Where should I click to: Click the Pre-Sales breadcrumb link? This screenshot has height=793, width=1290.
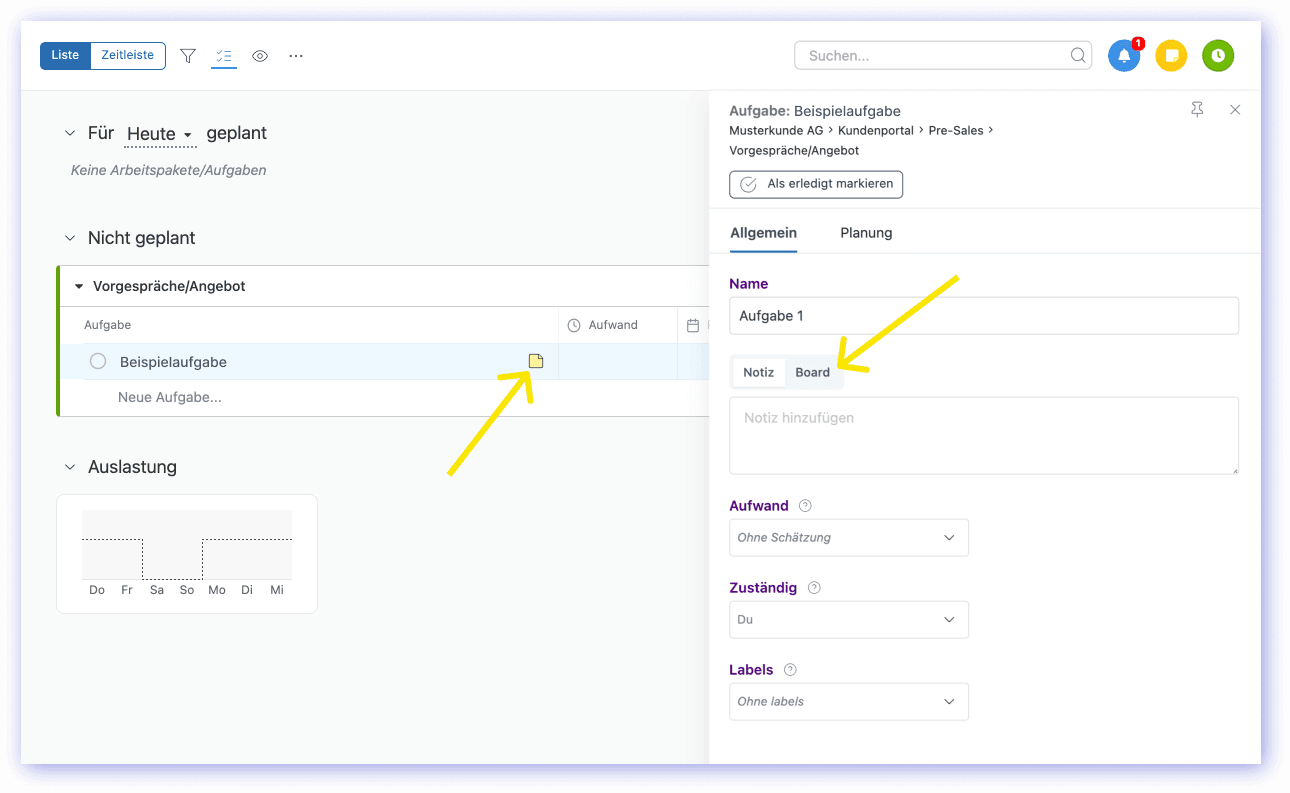tap(956, 130)
